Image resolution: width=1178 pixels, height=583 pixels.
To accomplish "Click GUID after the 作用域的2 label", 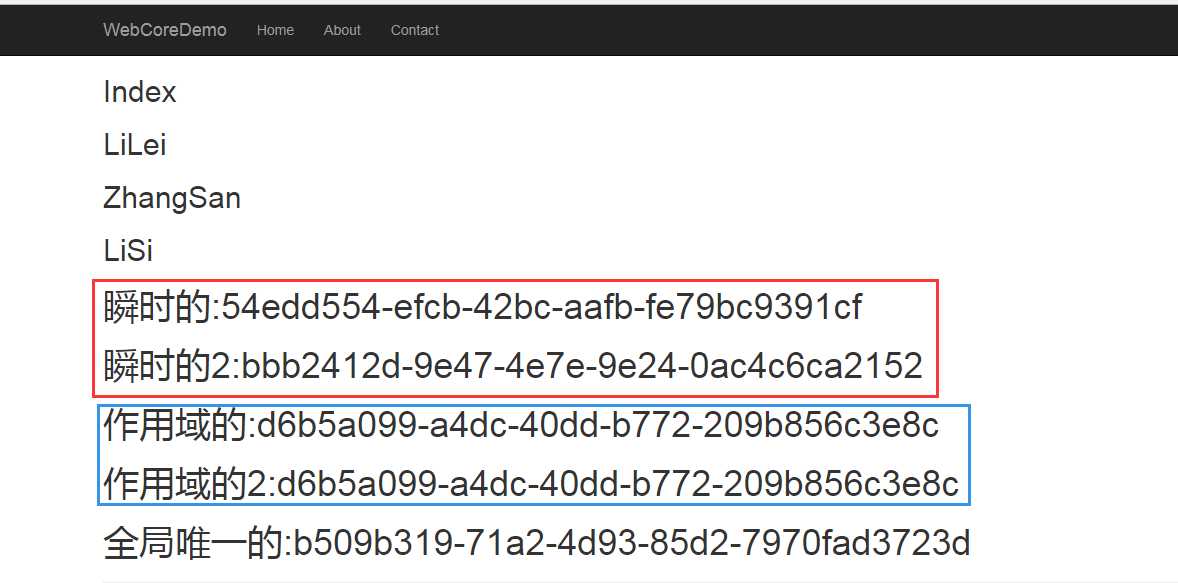I will click(618, 485).
